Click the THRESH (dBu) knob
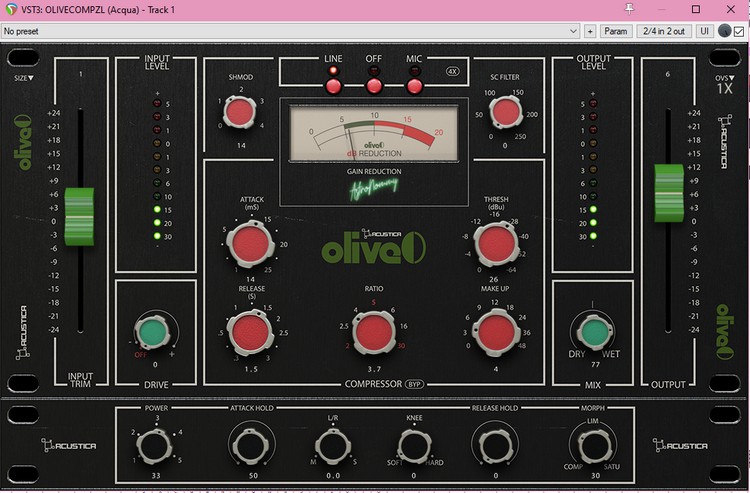 coord(496,244)
